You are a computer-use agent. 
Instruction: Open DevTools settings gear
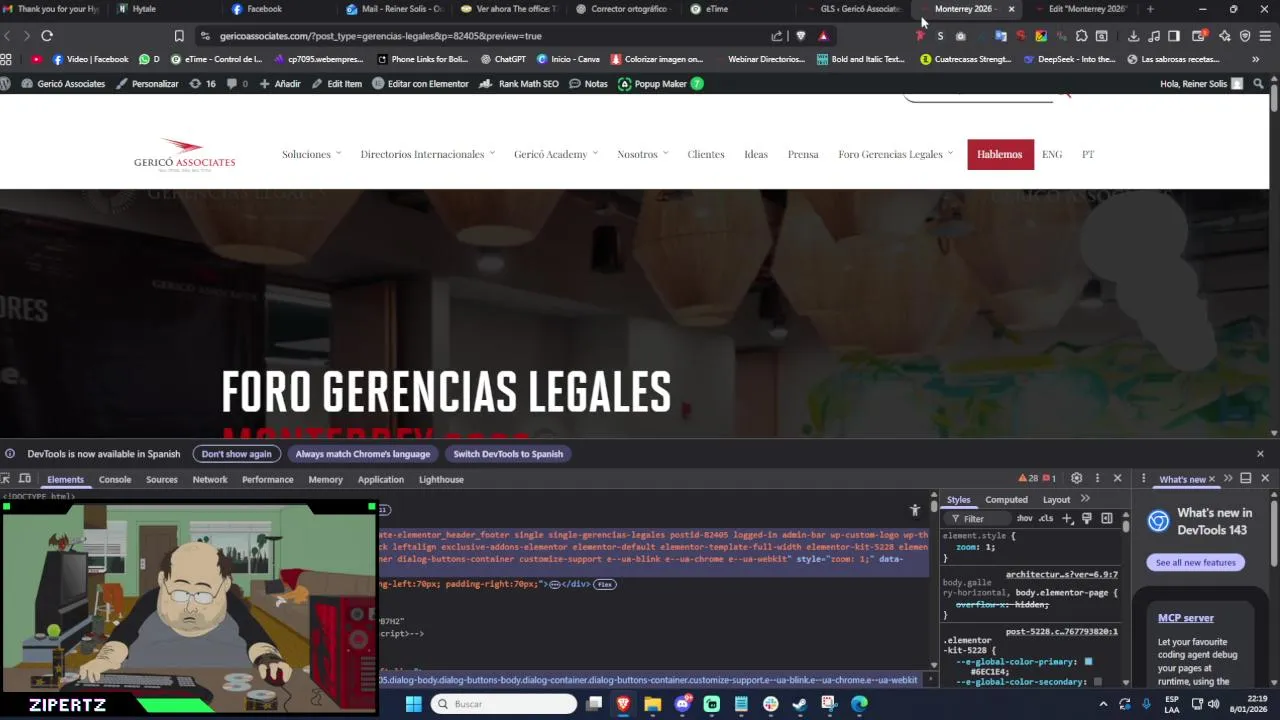(x=1077, y=478)
